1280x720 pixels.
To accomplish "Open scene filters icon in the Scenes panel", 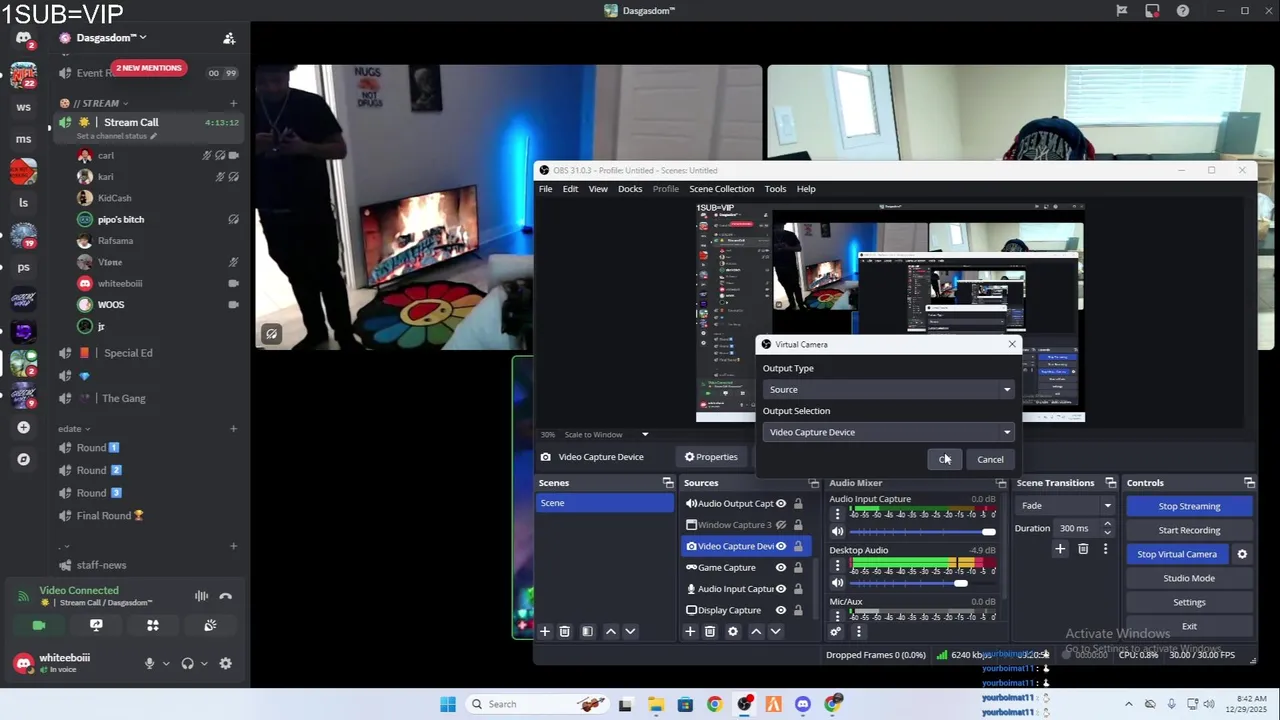I will coord(588,632).
